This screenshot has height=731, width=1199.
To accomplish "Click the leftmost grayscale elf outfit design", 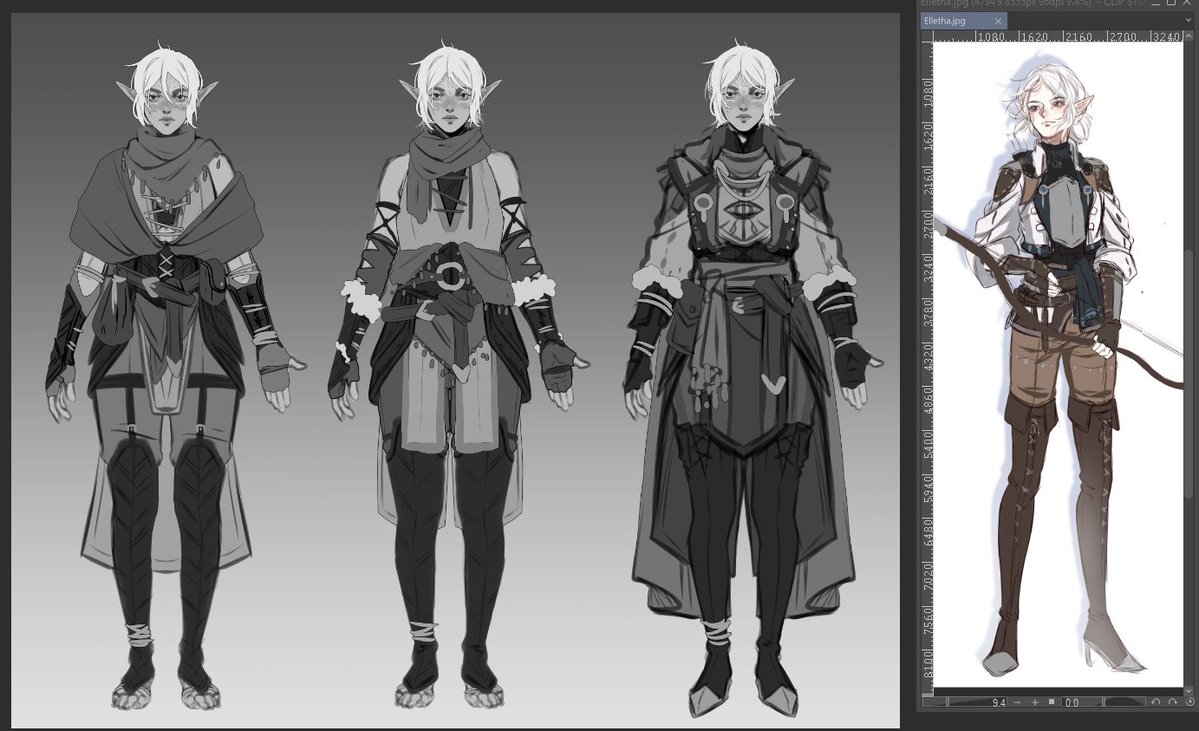I will (x=166, y=376).
